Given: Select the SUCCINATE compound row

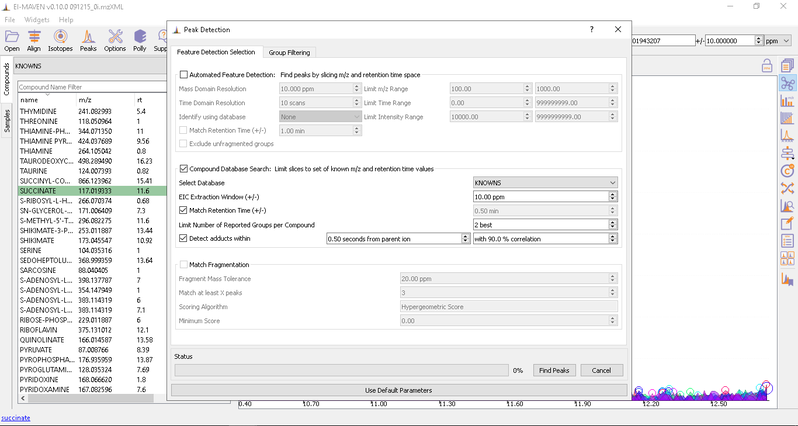Looking at the screenshot, I should tap(92, 191).
